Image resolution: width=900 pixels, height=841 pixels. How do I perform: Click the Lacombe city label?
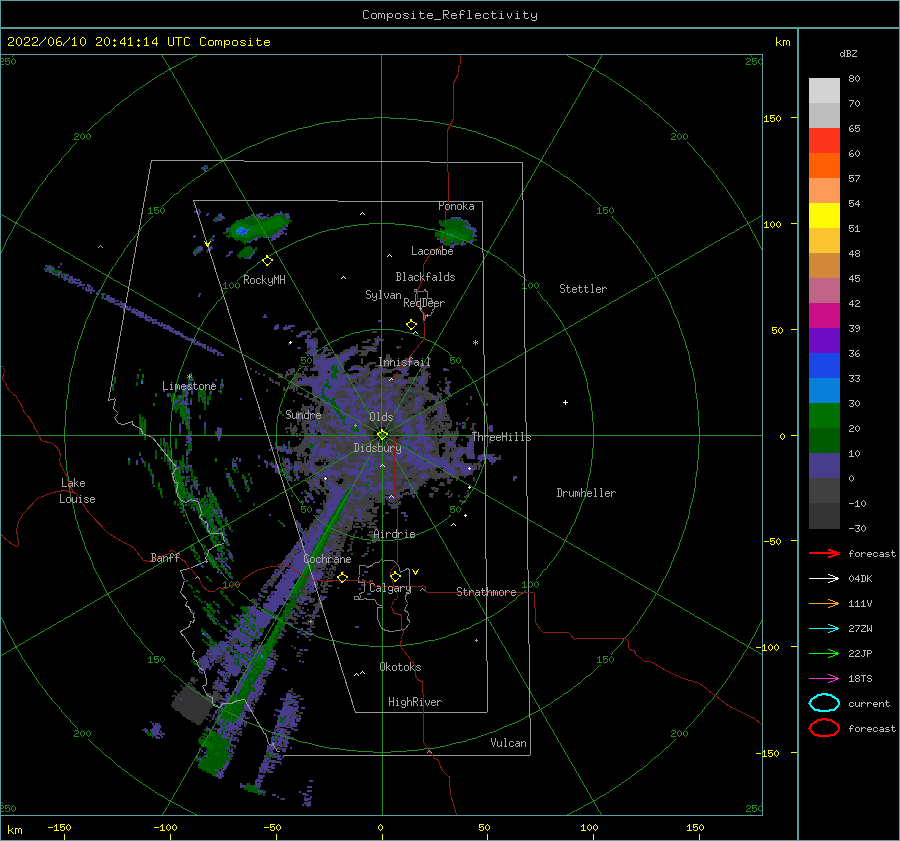pos(432,251)
